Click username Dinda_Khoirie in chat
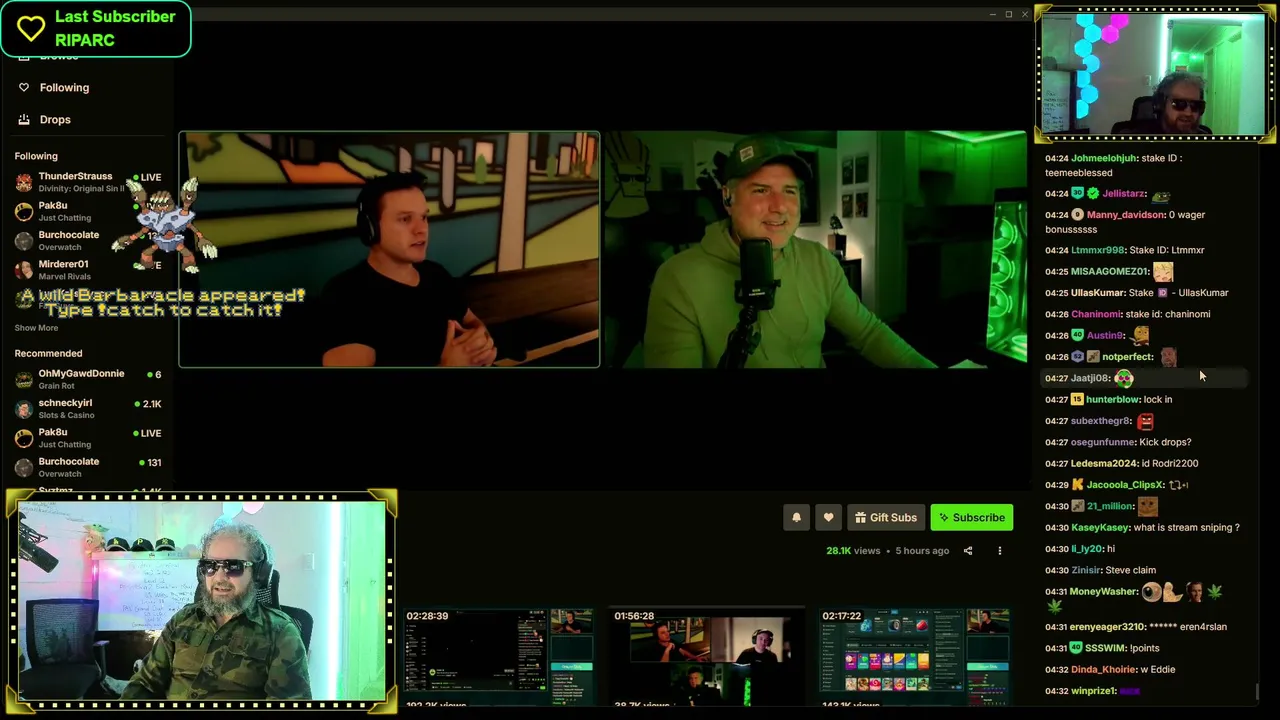The height and width of the screenshot is (720, 1280). coord(1103,669)
